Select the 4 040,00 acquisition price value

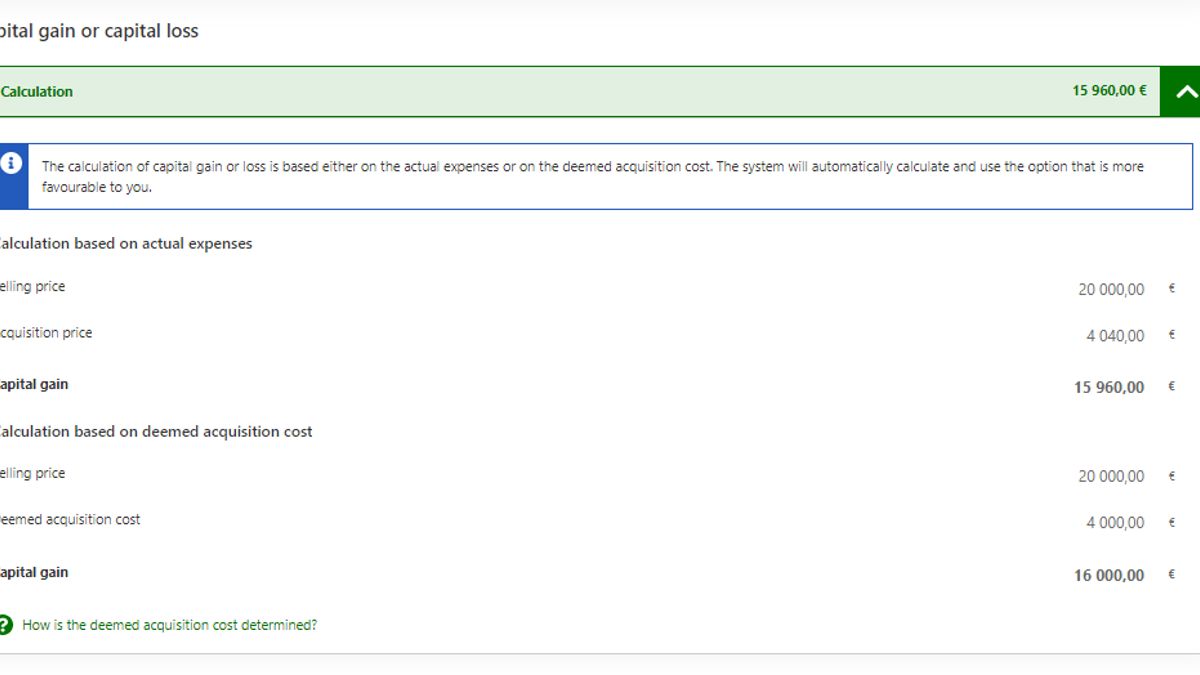coord(1115,336)
